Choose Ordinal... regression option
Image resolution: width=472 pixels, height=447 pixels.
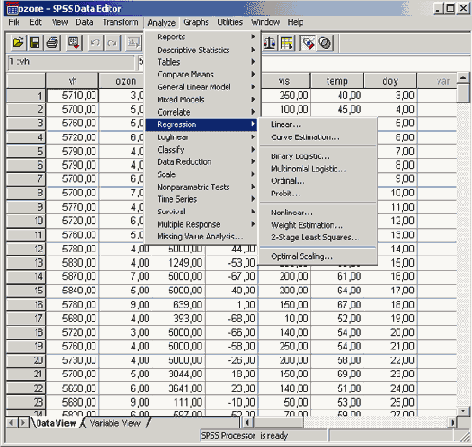pos(318,181)
